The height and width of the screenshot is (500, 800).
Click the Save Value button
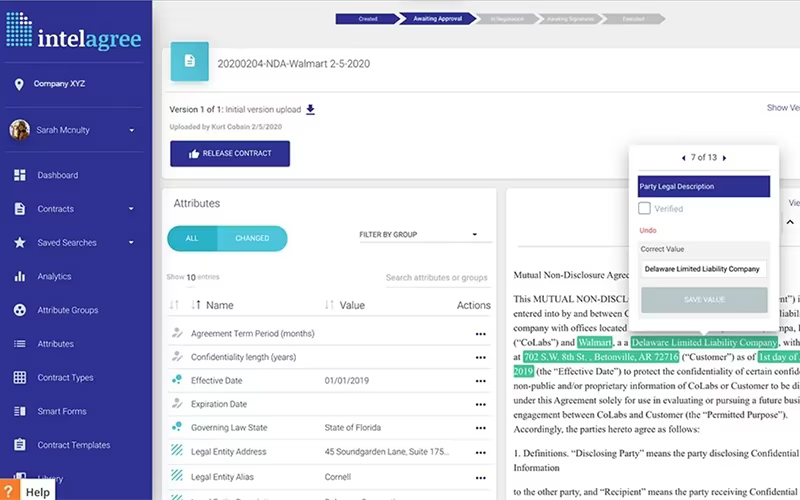pos(704,299)
